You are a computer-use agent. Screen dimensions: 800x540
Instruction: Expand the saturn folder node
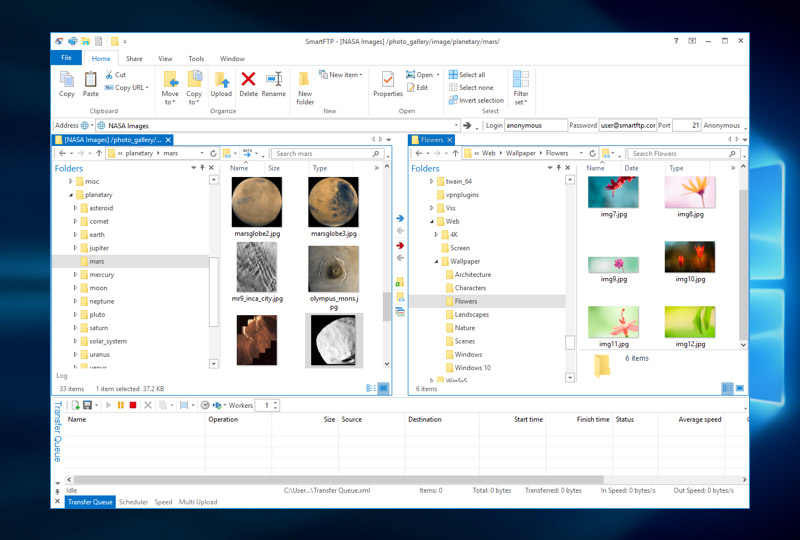point(75,328)
